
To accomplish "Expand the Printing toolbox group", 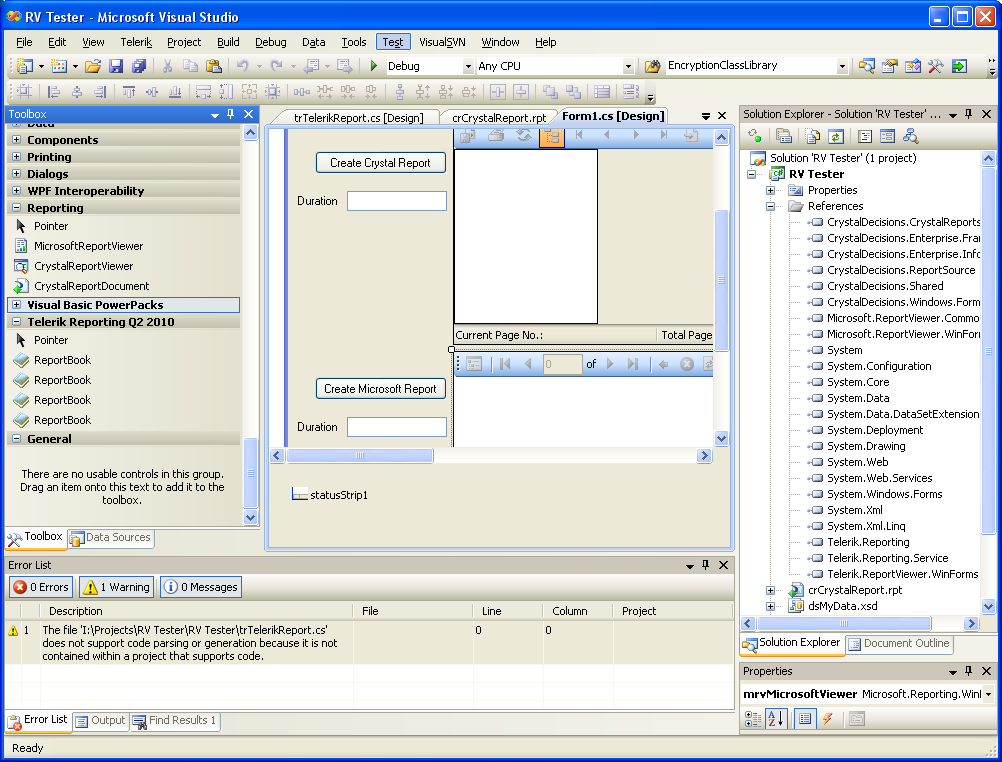I will pos(17,157).
